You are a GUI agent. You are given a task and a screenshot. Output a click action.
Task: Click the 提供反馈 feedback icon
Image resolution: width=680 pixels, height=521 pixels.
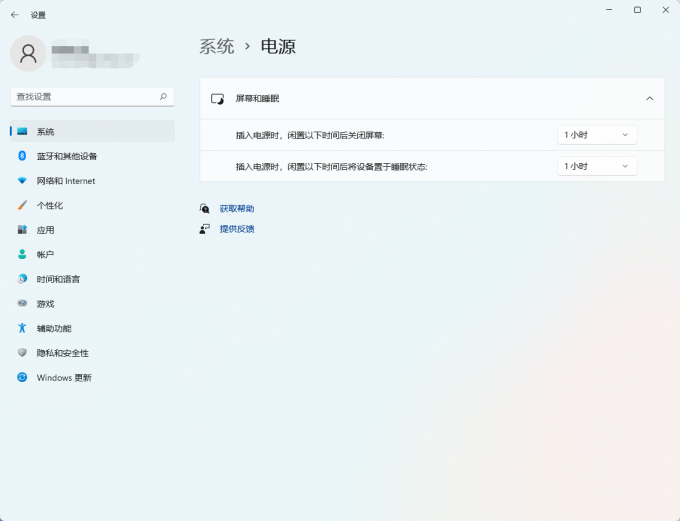204,229
